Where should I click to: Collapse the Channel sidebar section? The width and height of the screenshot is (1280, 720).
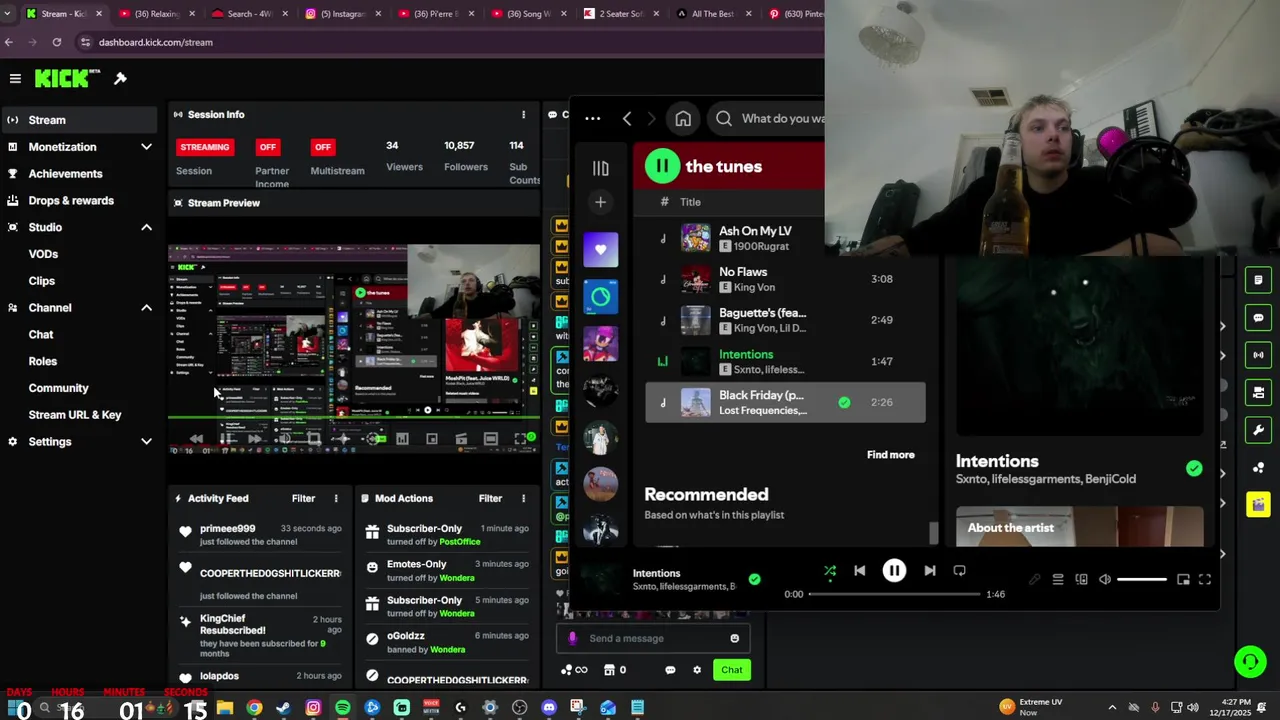tap(146, 308)
